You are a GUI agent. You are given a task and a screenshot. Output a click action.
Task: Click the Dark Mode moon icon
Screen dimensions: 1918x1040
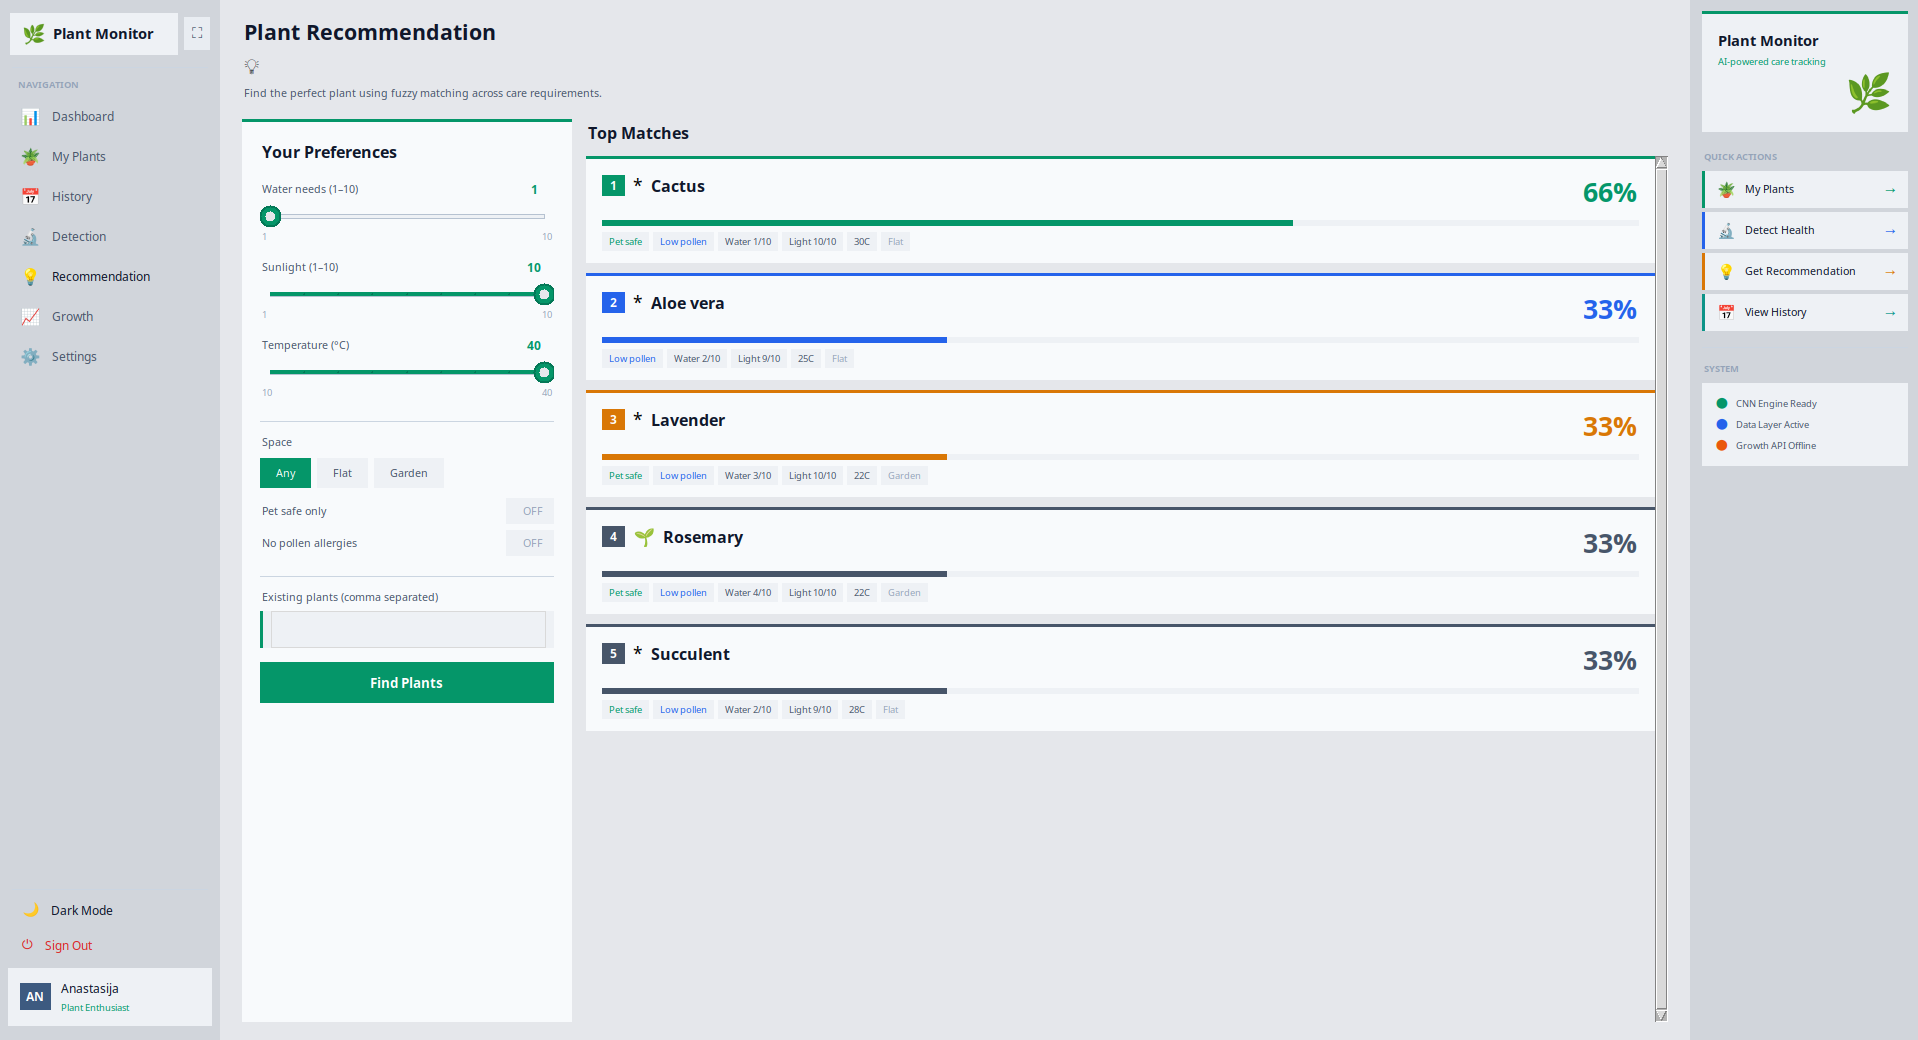(x=31, y=910)
